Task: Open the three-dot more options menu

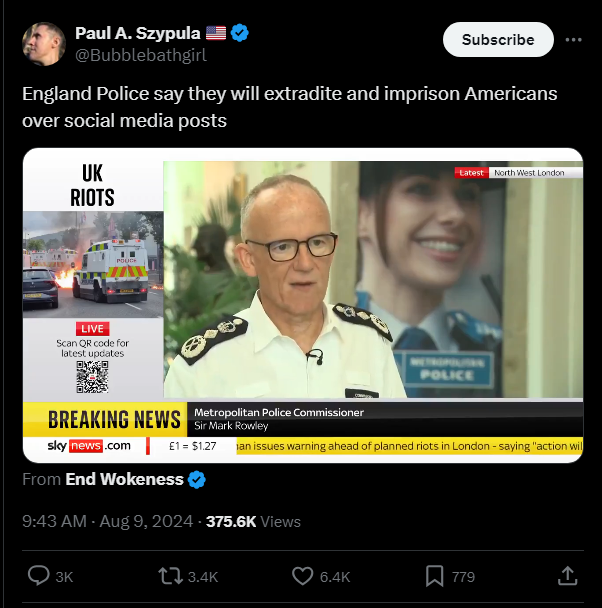Action: click(573, 40)
